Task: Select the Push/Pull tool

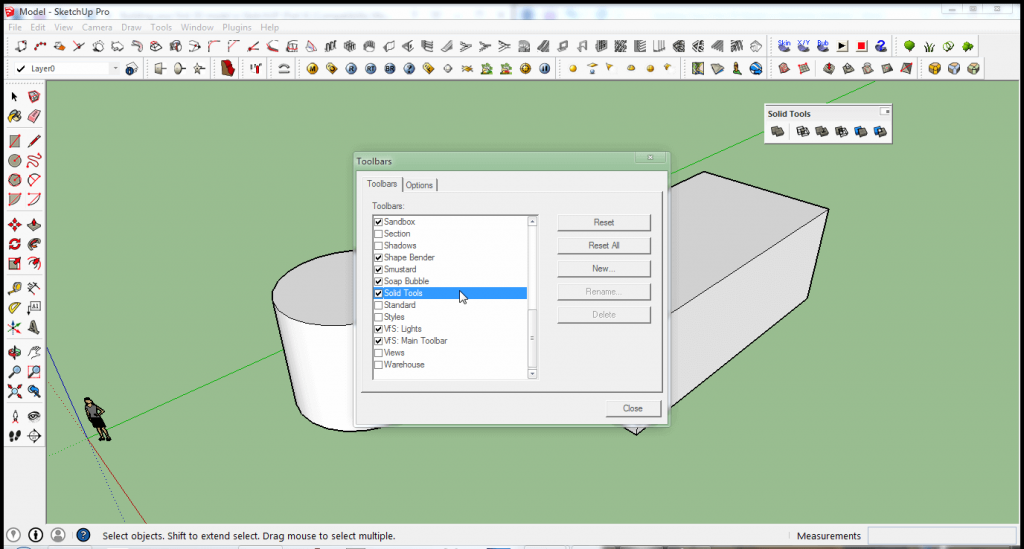Action: pos(34,225)
